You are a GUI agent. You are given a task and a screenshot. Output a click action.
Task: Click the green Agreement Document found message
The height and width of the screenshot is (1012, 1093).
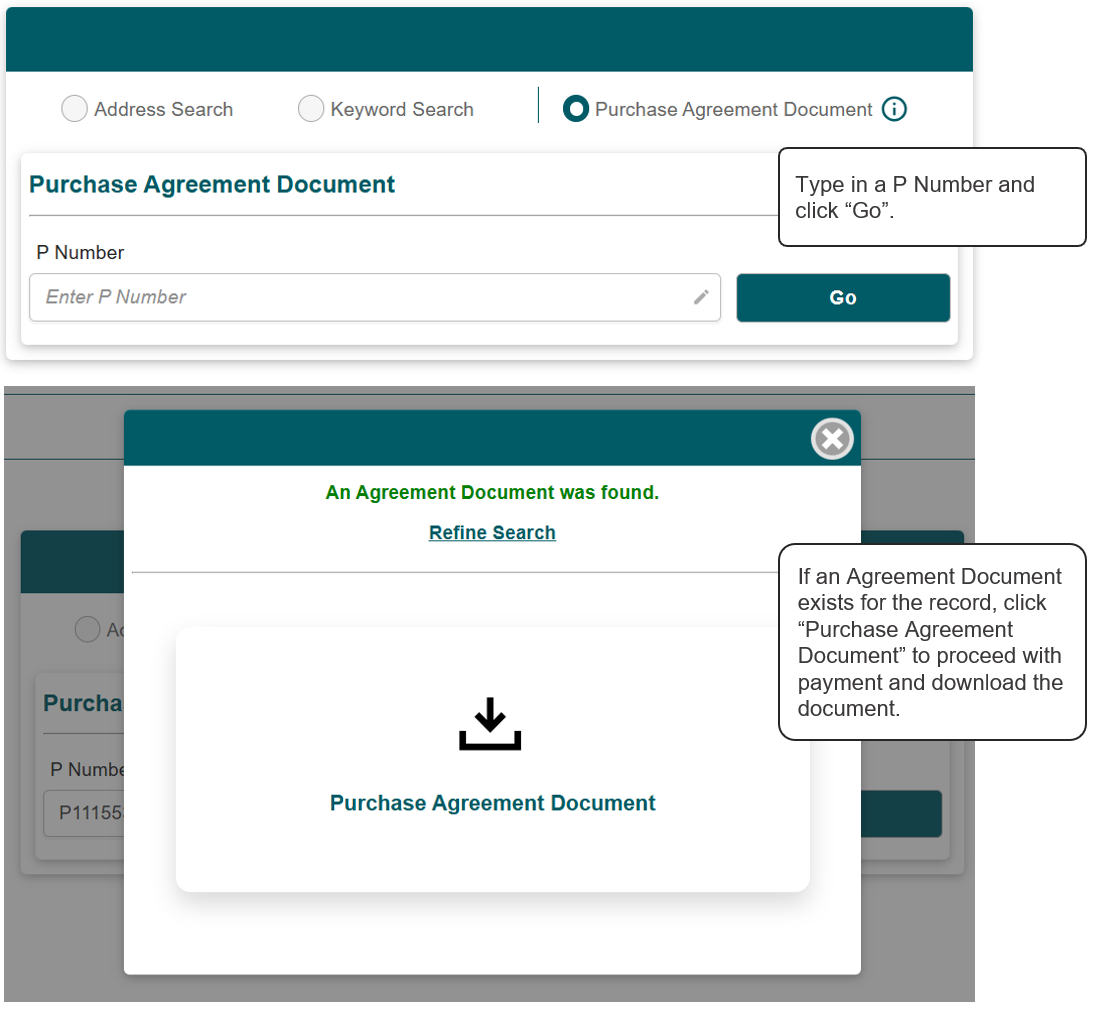pyautogui.click(x=491, y=492)
